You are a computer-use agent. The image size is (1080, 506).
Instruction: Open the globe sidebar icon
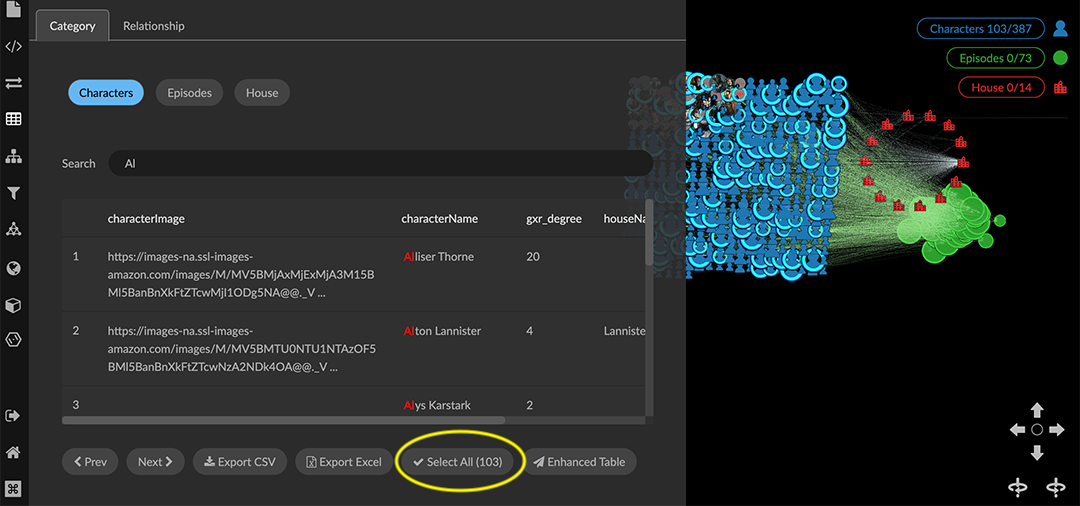(13, 268)
